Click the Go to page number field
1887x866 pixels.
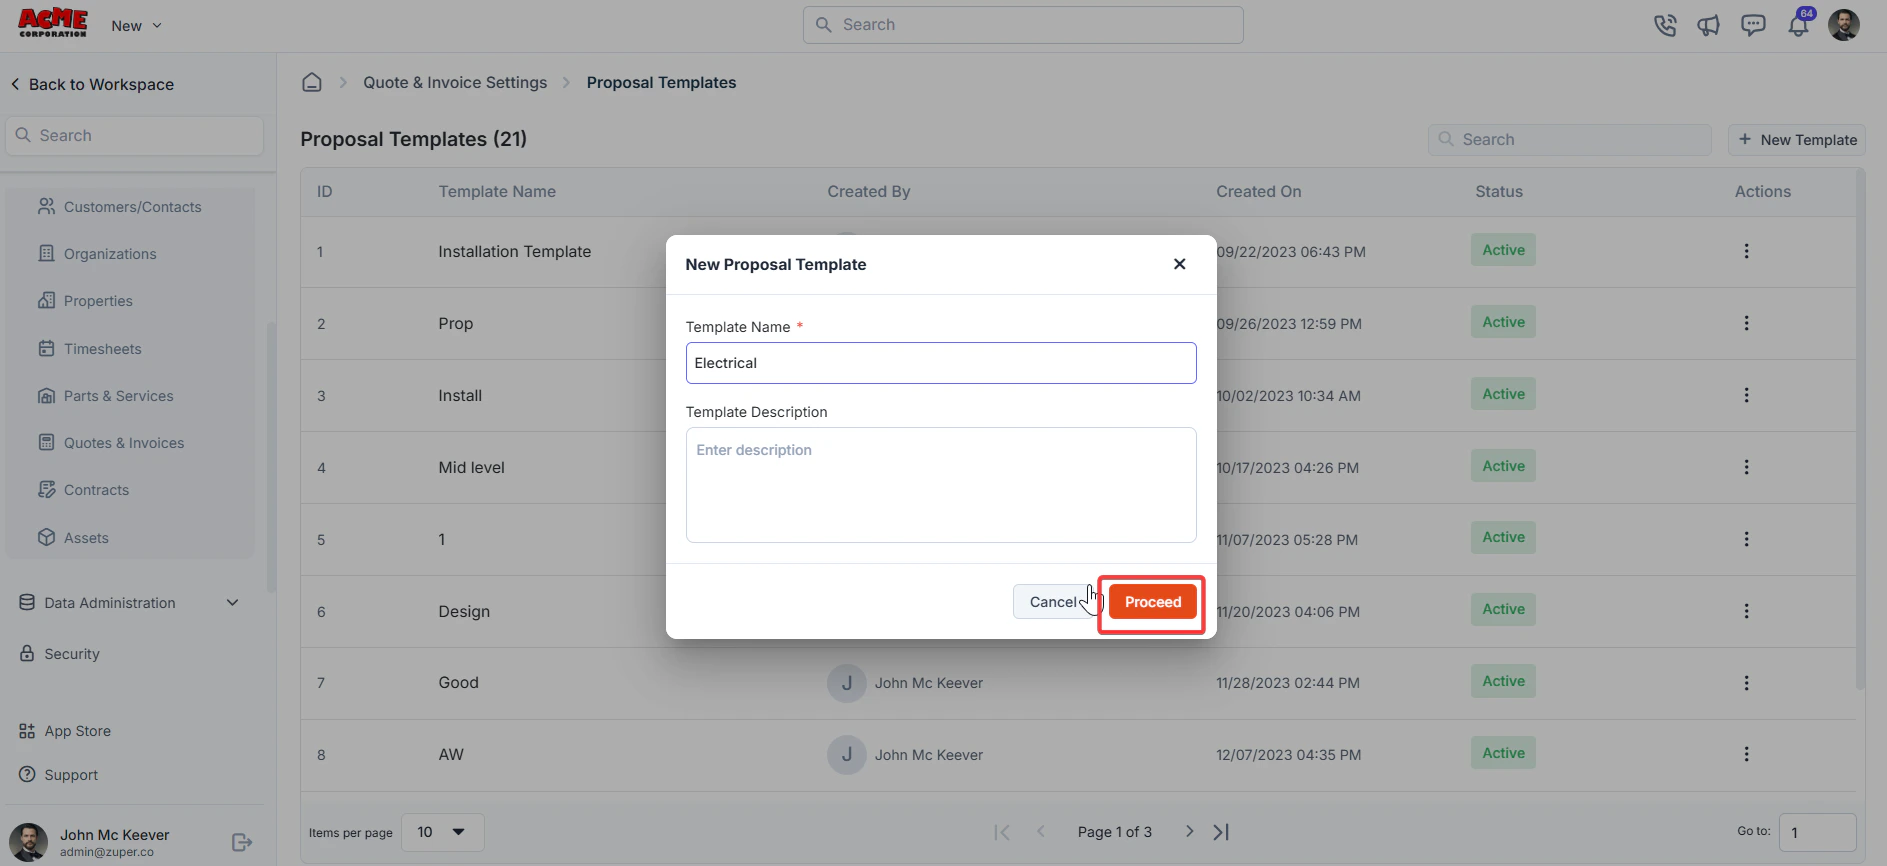(1817, 832)
